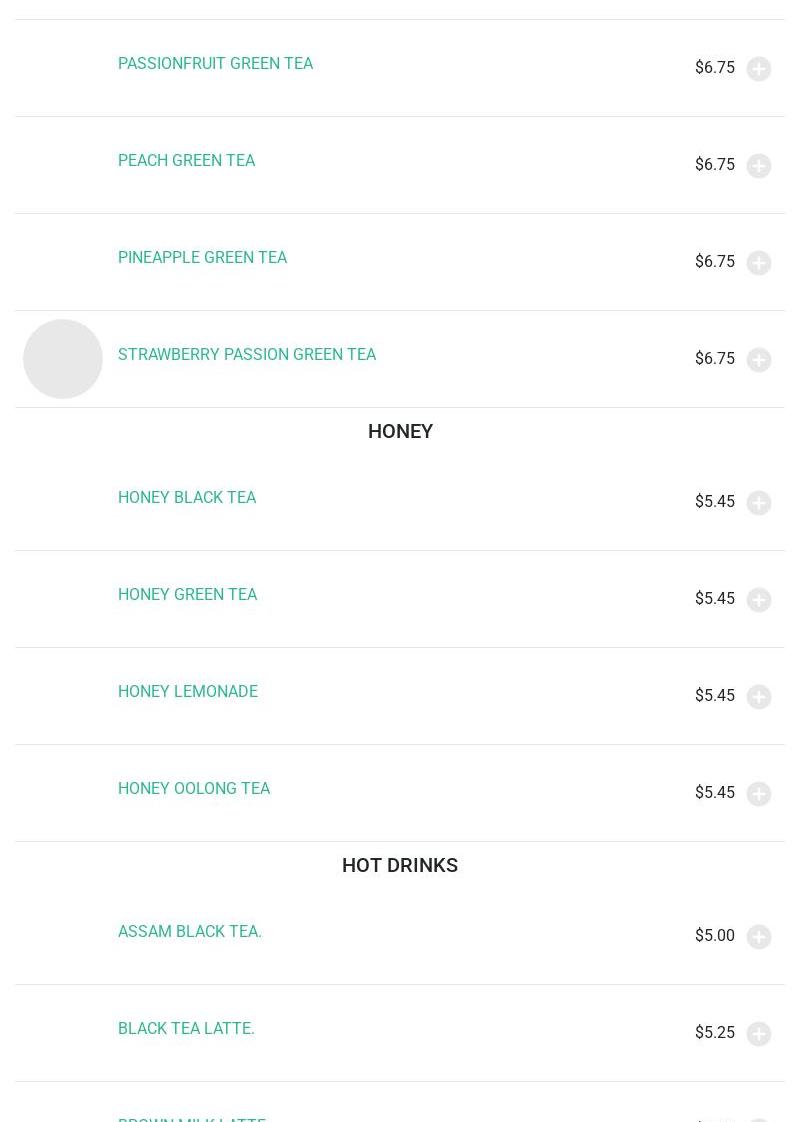Image resolution: width=800 pixels, height=1122 pixels.
Task: Click the Hot Drinks category heading
Action: [400, 865]
